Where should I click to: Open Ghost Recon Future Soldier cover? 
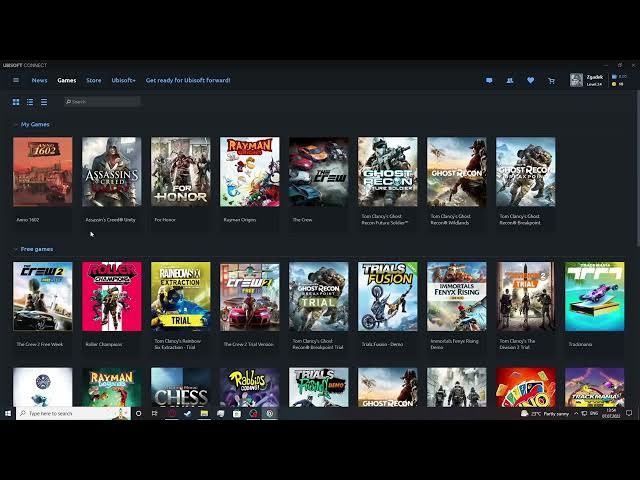(x=387, y=172)
